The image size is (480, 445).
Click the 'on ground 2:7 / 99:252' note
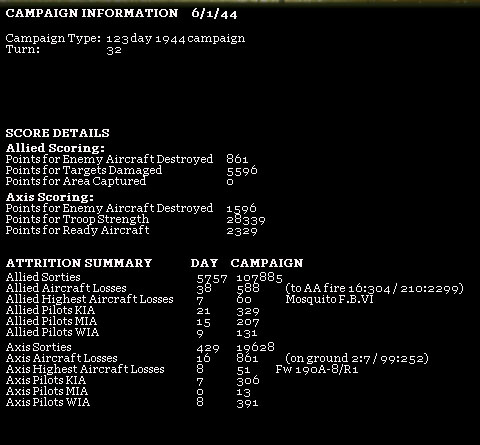357,358
